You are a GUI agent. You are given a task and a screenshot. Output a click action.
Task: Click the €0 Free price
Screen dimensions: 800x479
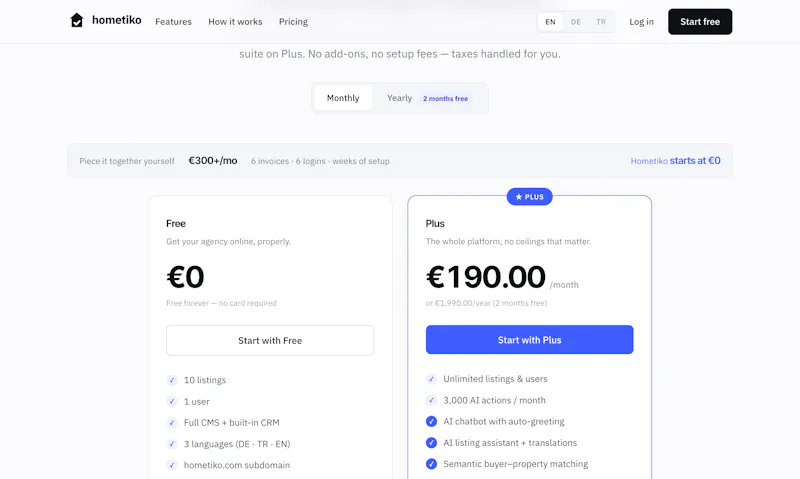pyautogui.click(x=185, y=277)
